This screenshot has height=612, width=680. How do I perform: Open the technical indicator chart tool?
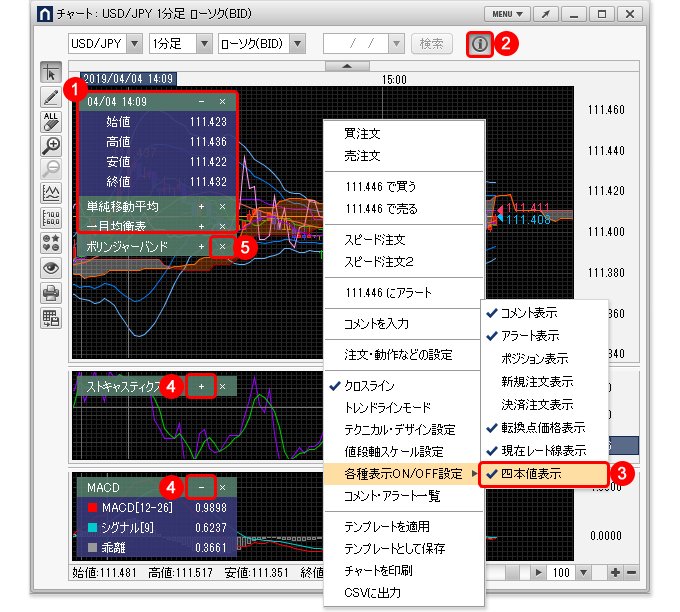pos(51,194)
